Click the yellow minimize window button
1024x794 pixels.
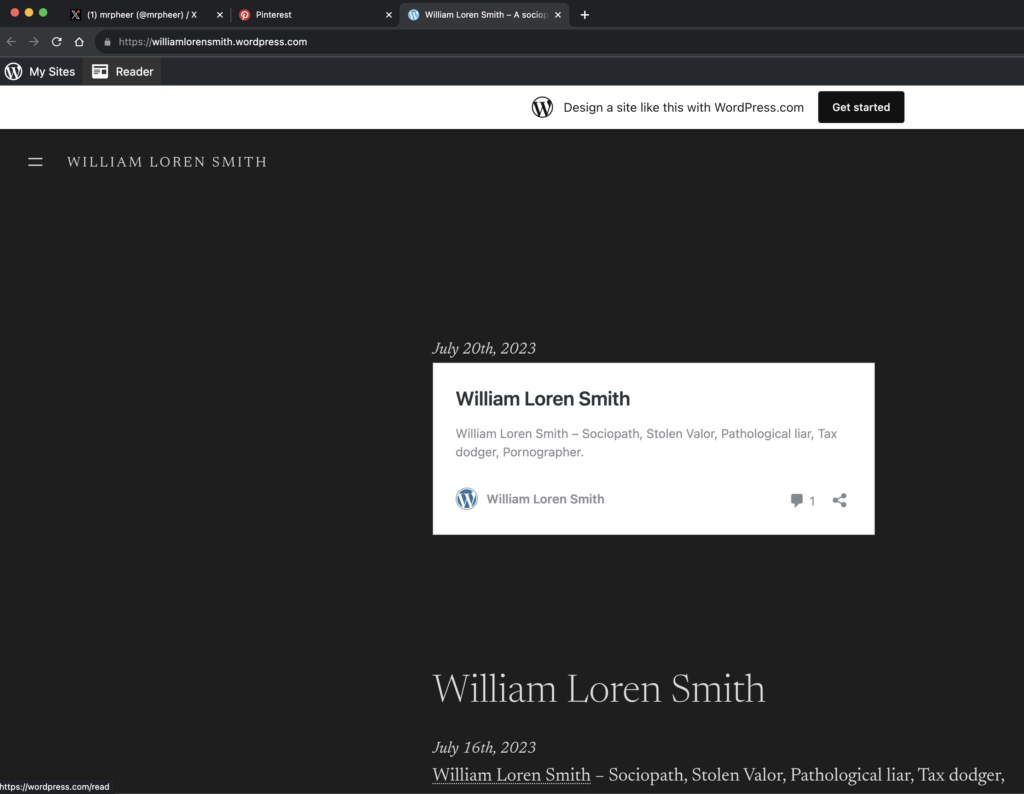(29, 12)
